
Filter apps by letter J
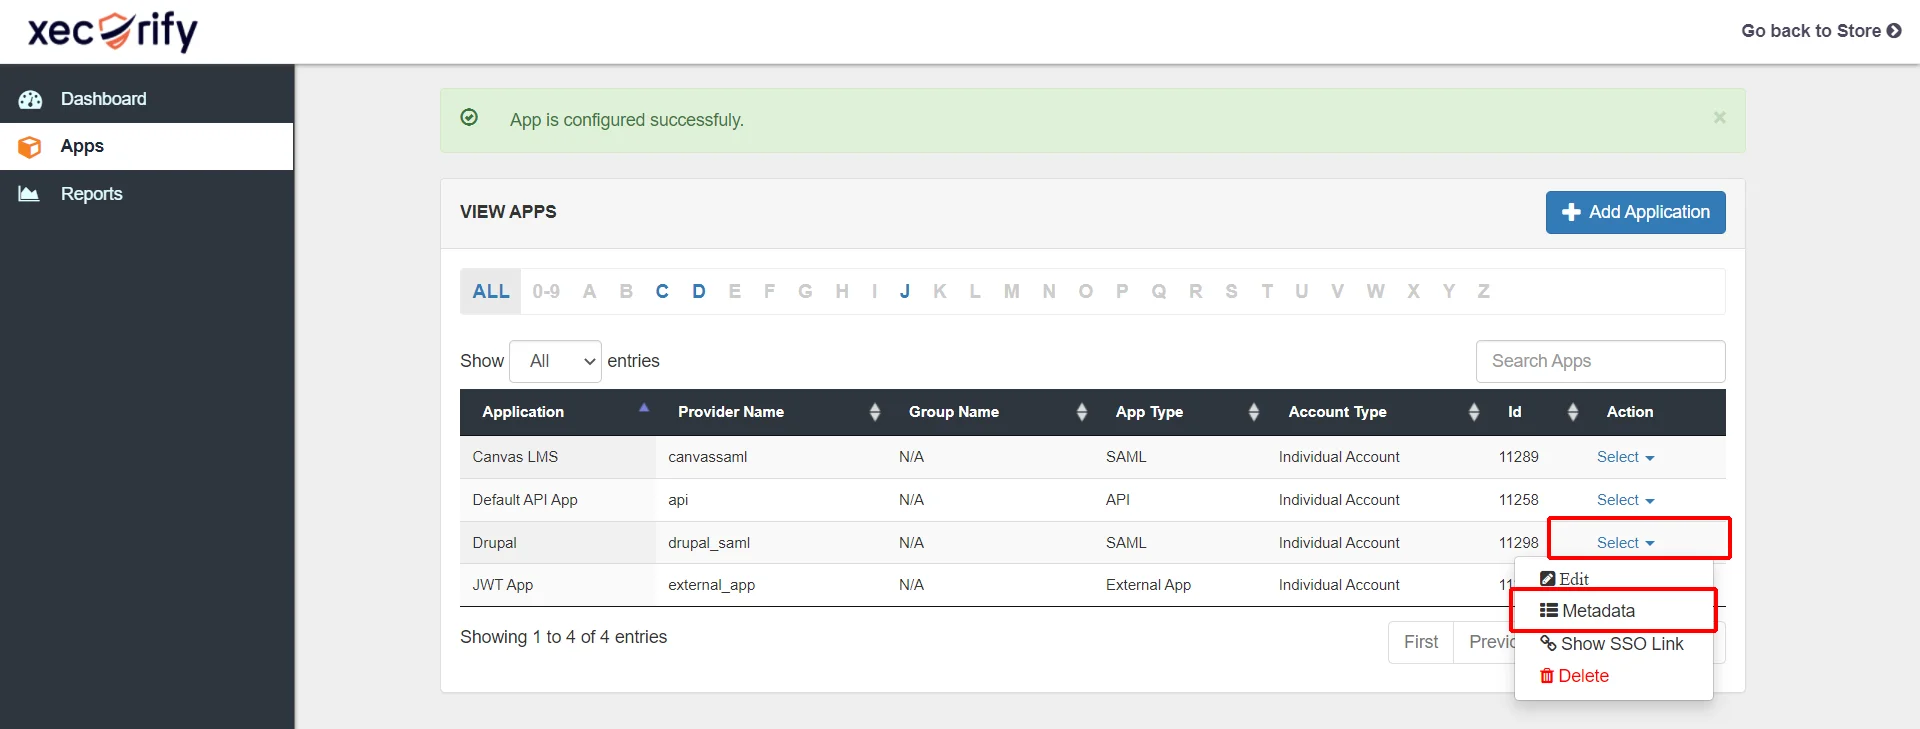click(x=905, y=291)
